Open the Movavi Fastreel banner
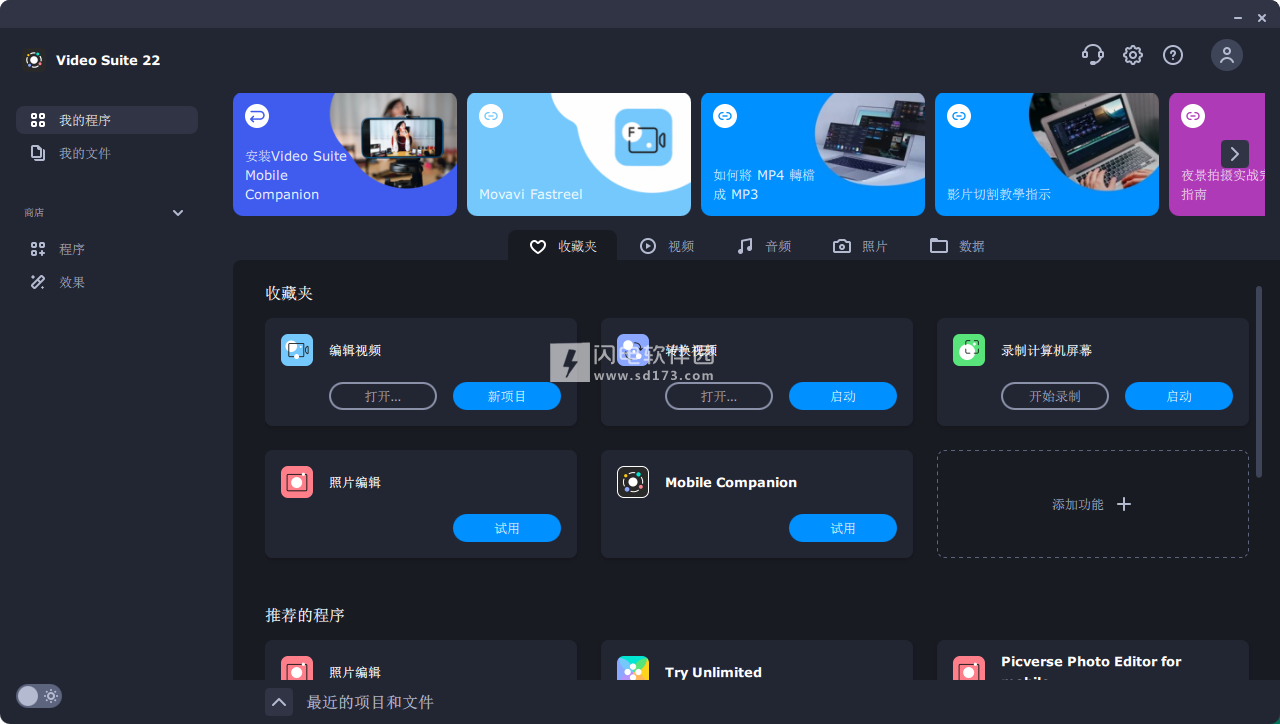 [x=579, y=154]
